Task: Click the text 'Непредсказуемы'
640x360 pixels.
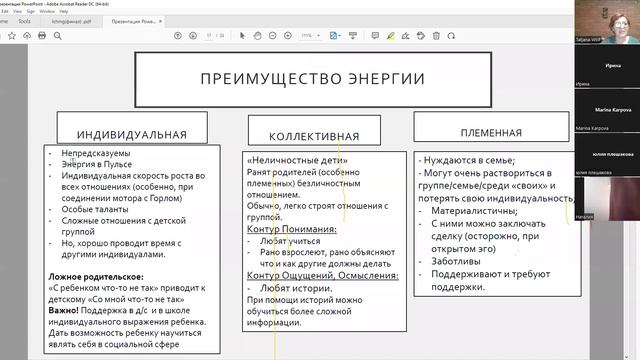Action: pos(96,153)
